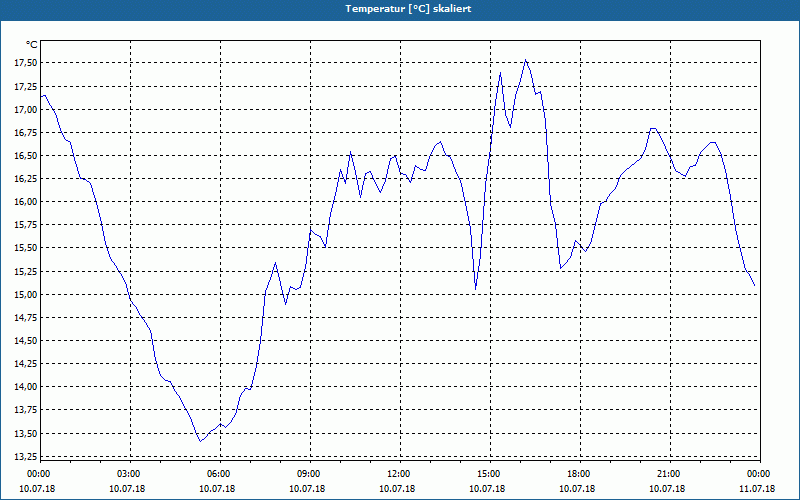Click the 00:00 time label dated 11.07.18
The height and width of the screenshot is (500, 800).
click(x=759, y=474)
